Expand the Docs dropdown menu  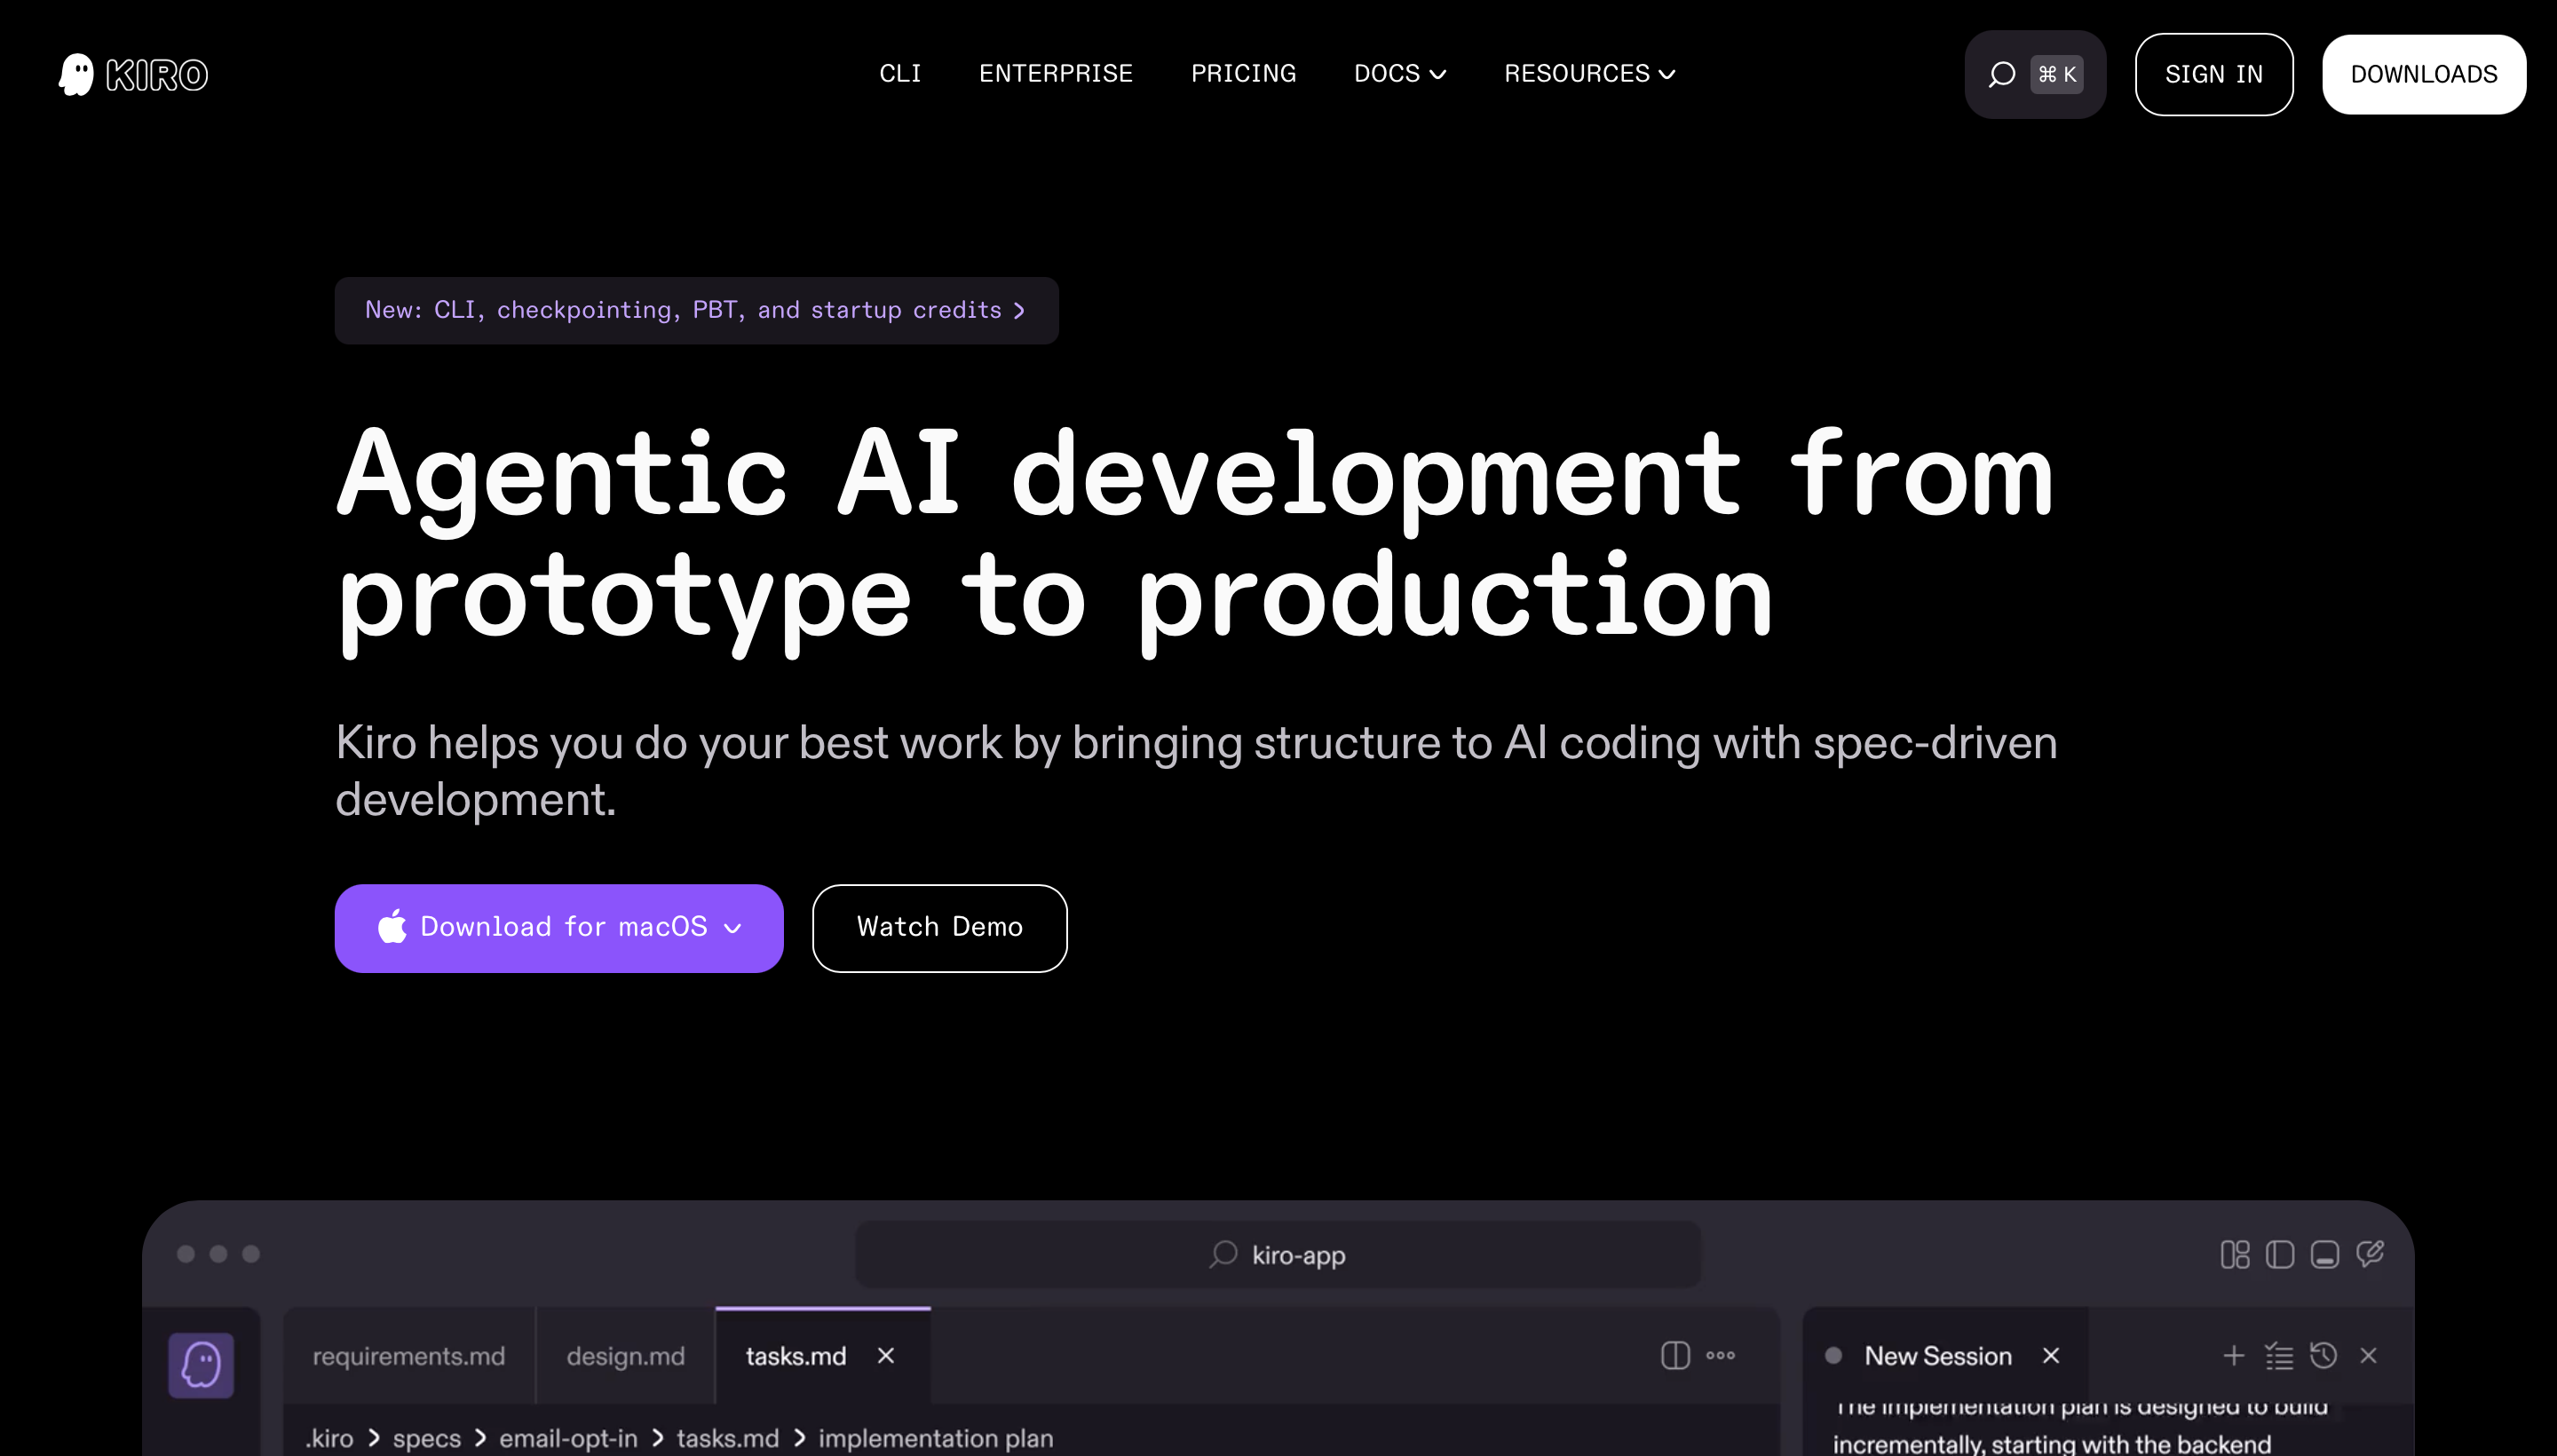coord(1399,74)
